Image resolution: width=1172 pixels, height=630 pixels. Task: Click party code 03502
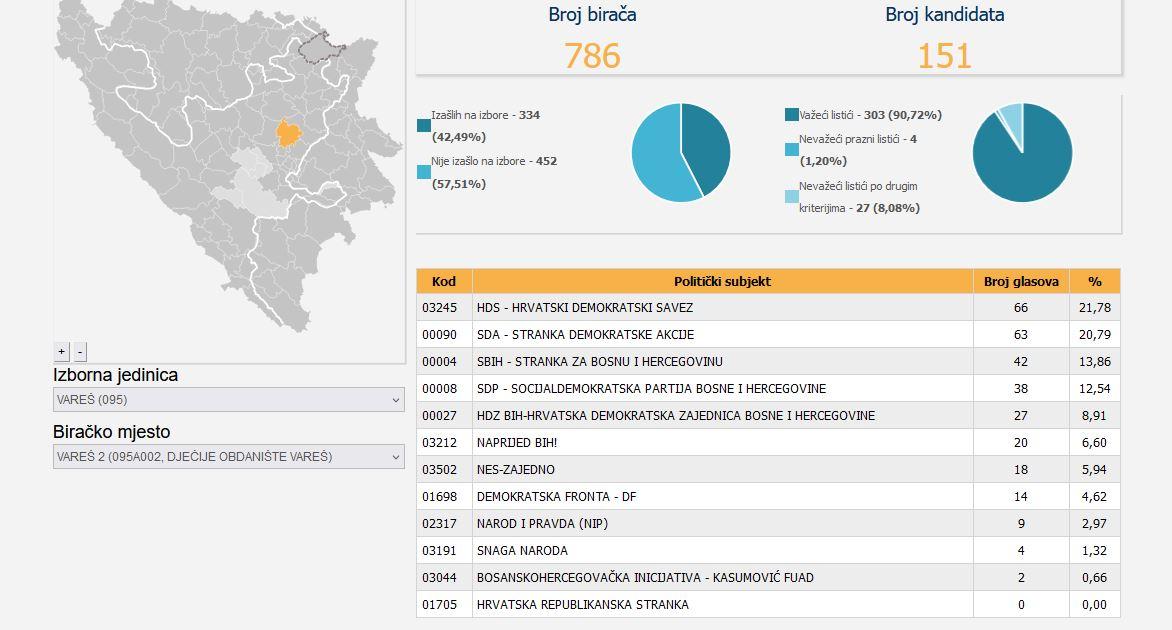tap(440, 469)
